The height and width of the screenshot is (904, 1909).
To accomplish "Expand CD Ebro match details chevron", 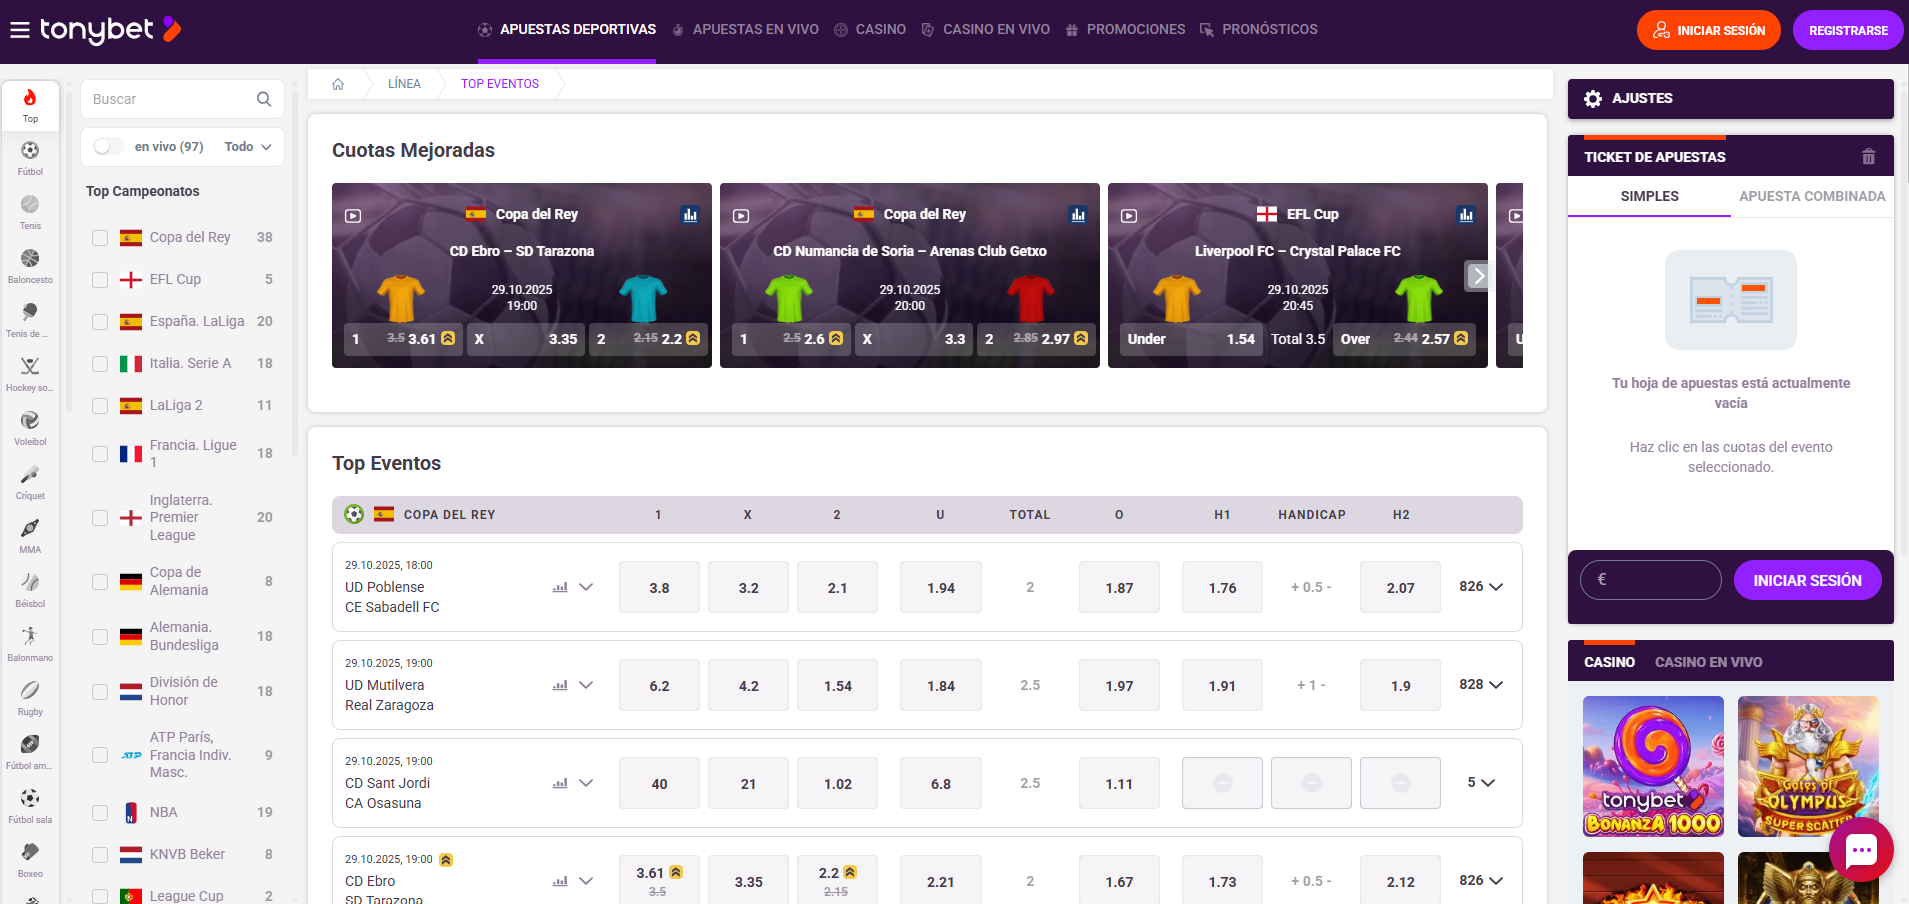I will click(586, 881).
